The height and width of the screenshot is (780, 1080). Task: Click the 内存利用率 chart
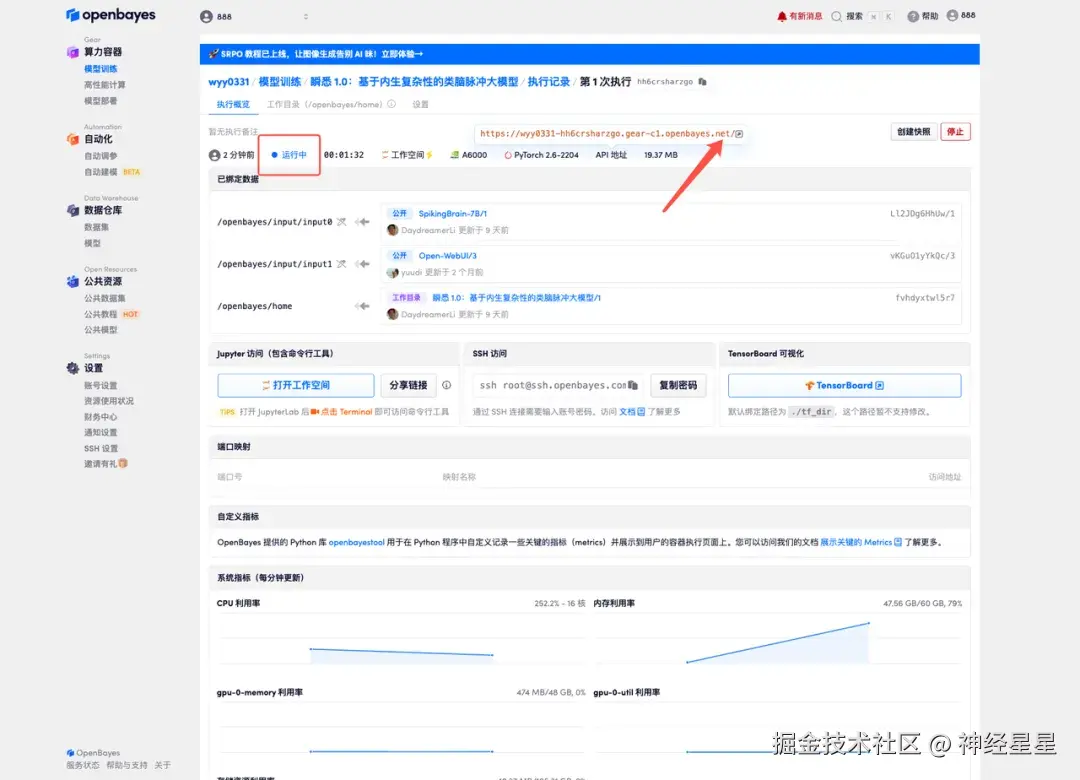(778, 641)
